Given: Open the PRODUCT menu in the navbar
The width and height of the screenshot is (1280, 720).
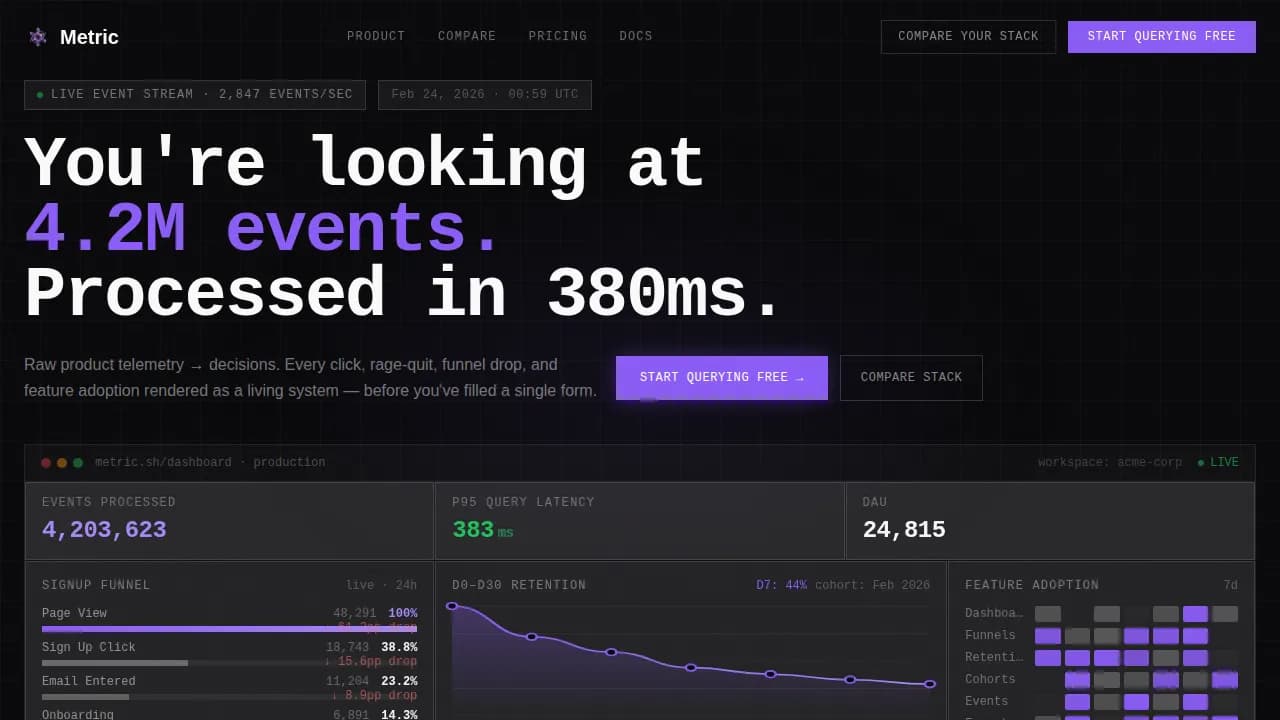Looking at the screenshot, I should coord(376,36).
